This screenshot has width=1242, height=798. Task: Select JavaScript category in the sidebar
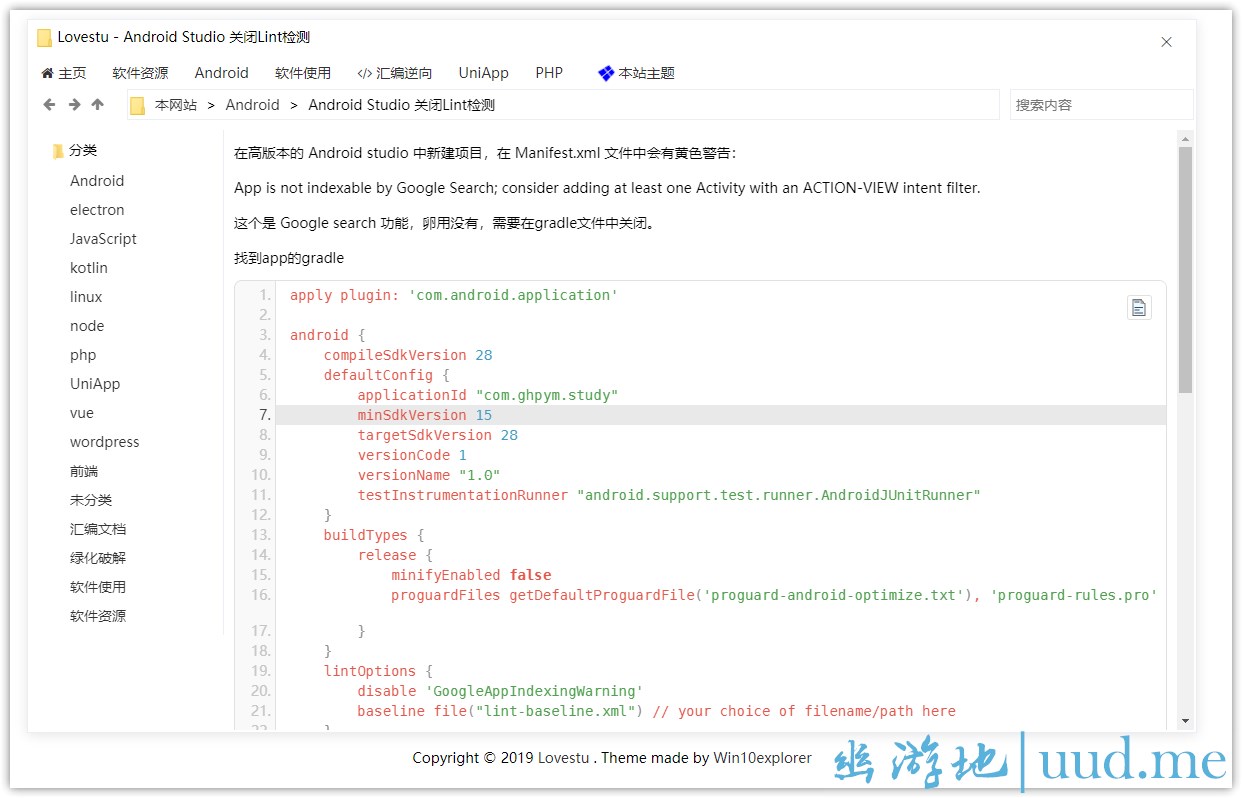(x=103, y=239)
